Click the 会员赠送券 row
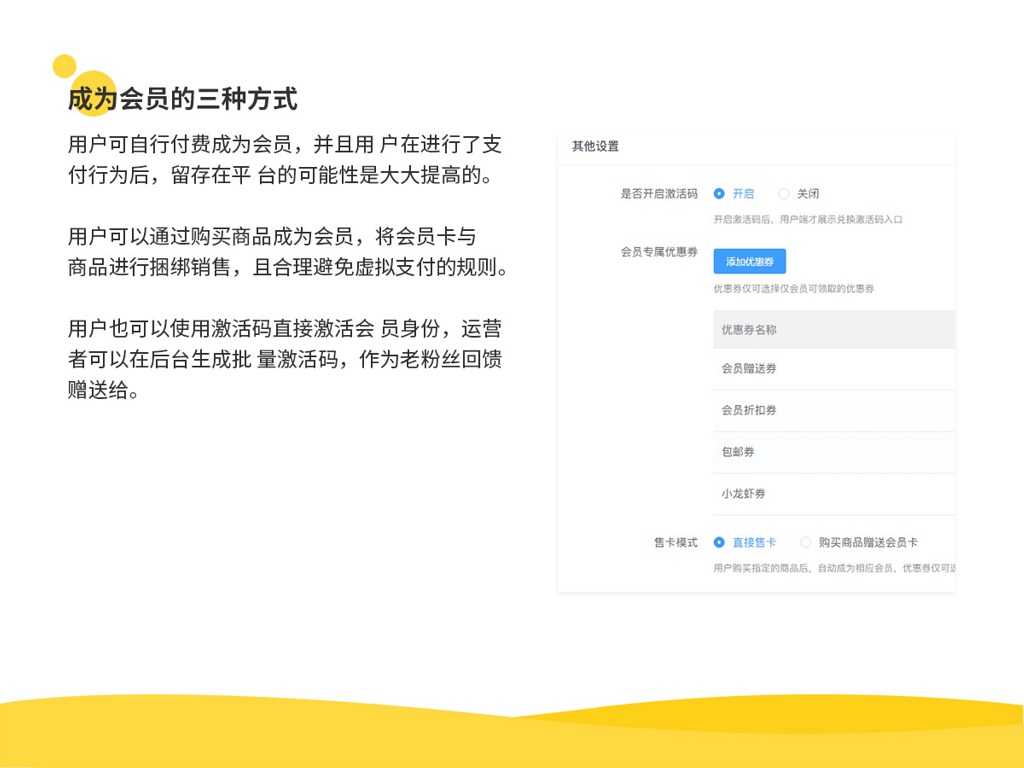 click(x=834, y=369)
